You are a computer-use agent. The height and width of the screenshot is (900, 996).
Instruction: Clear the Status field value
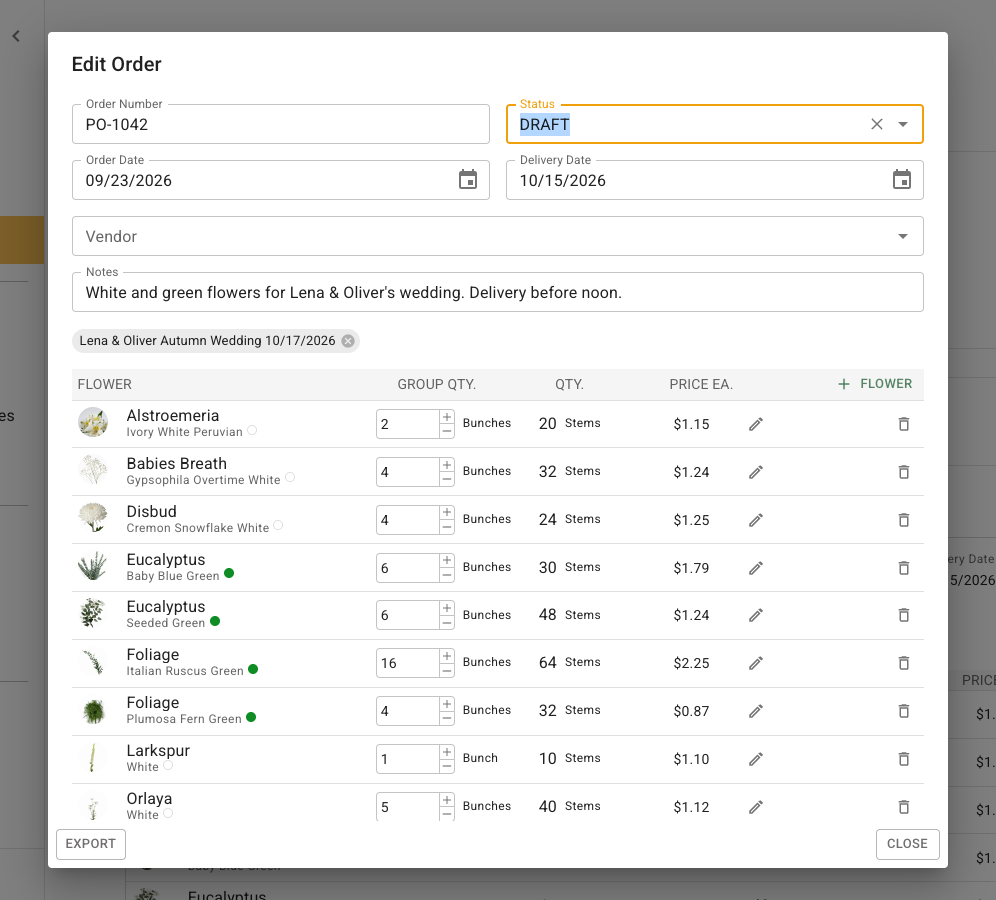(877, 124)
